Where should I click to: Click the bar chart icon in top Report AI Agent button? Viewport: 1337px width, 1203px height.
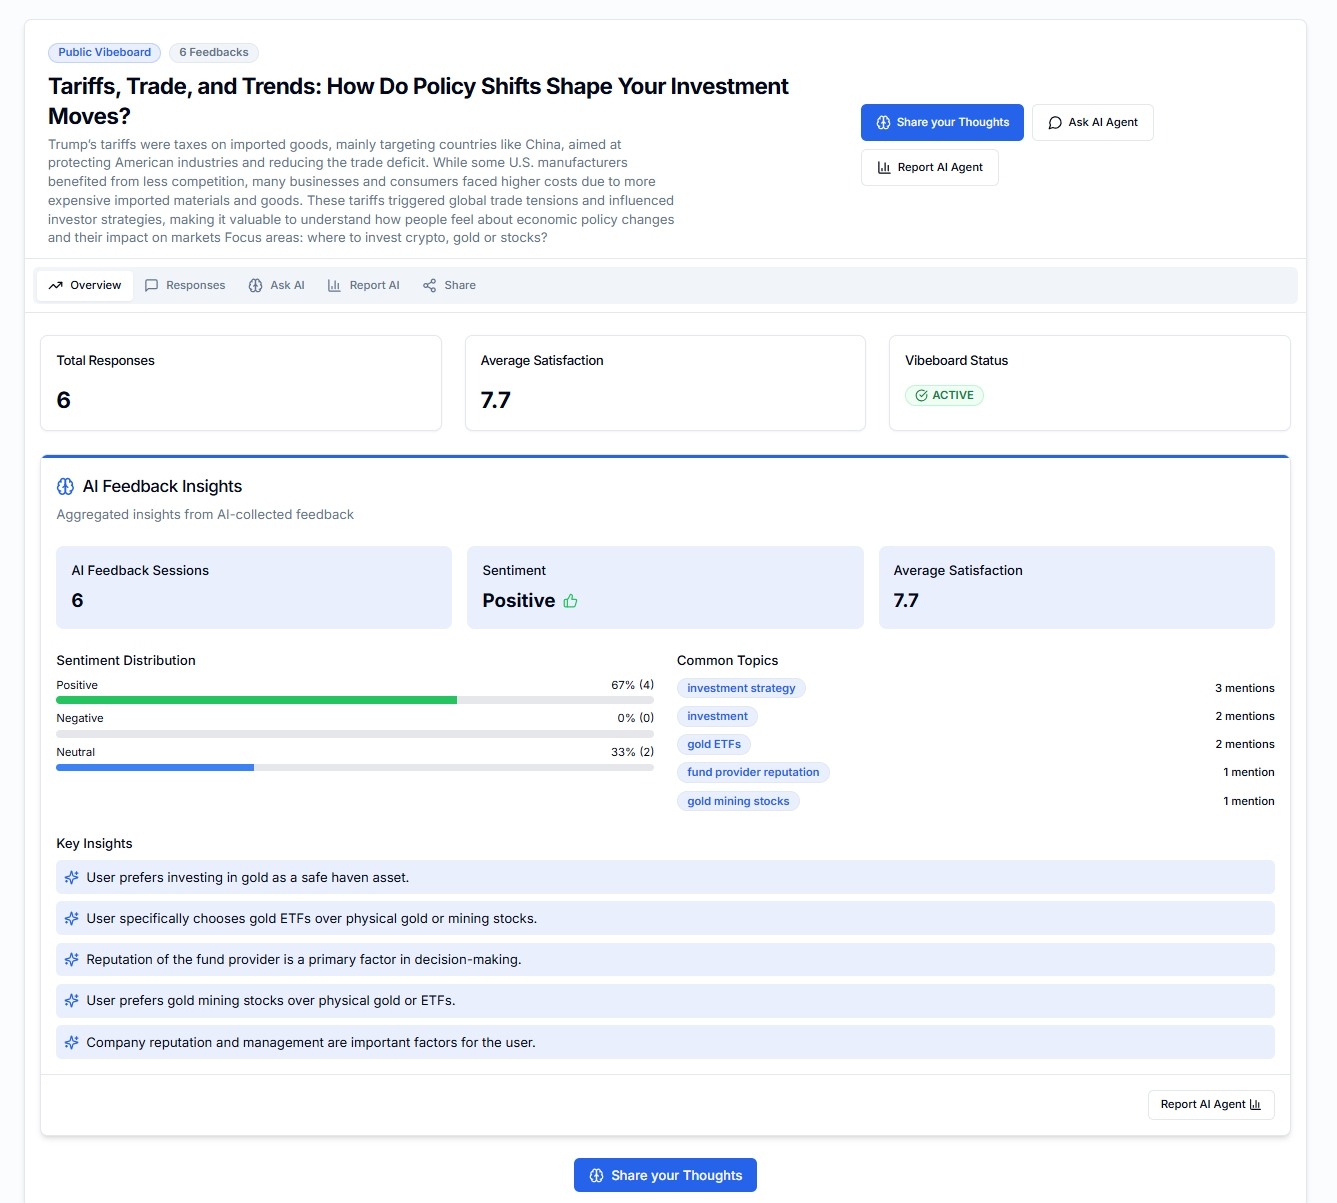coord(884,168)
